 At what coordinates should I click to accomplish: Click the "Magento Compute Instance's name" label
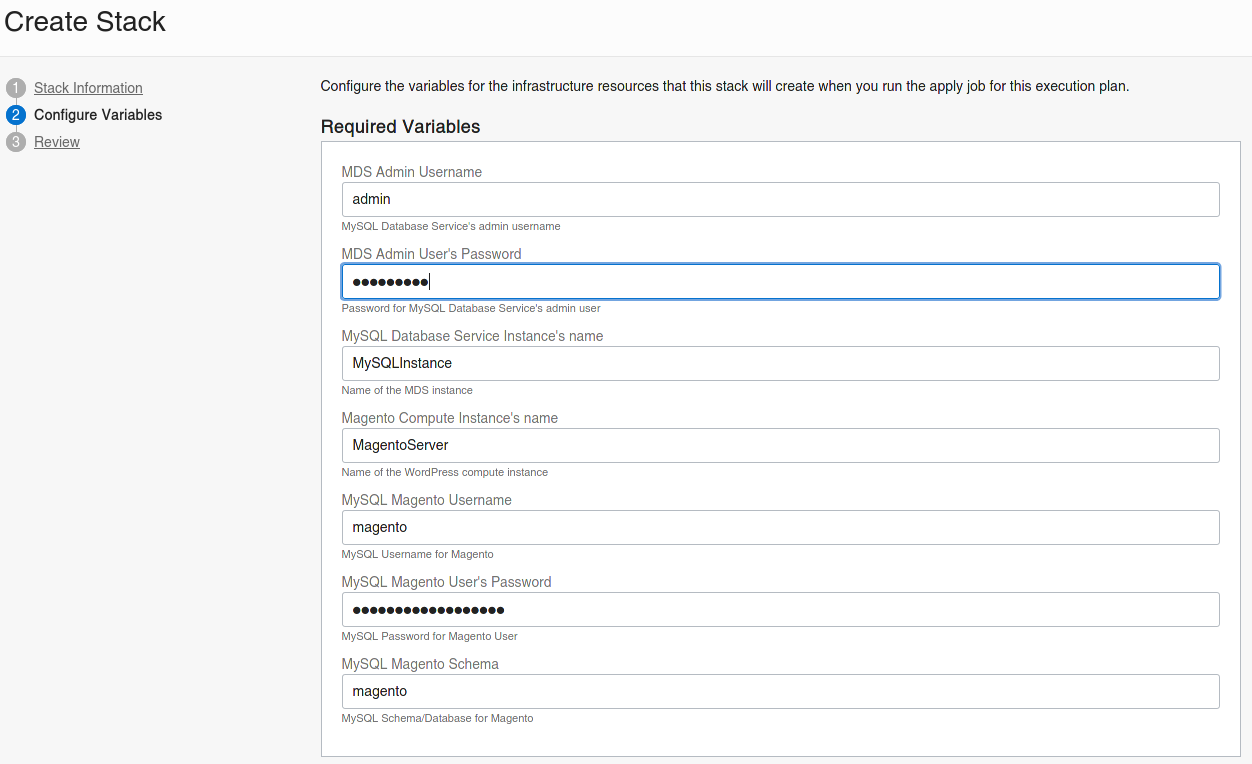pyautogui.click(x=449, y=418)
